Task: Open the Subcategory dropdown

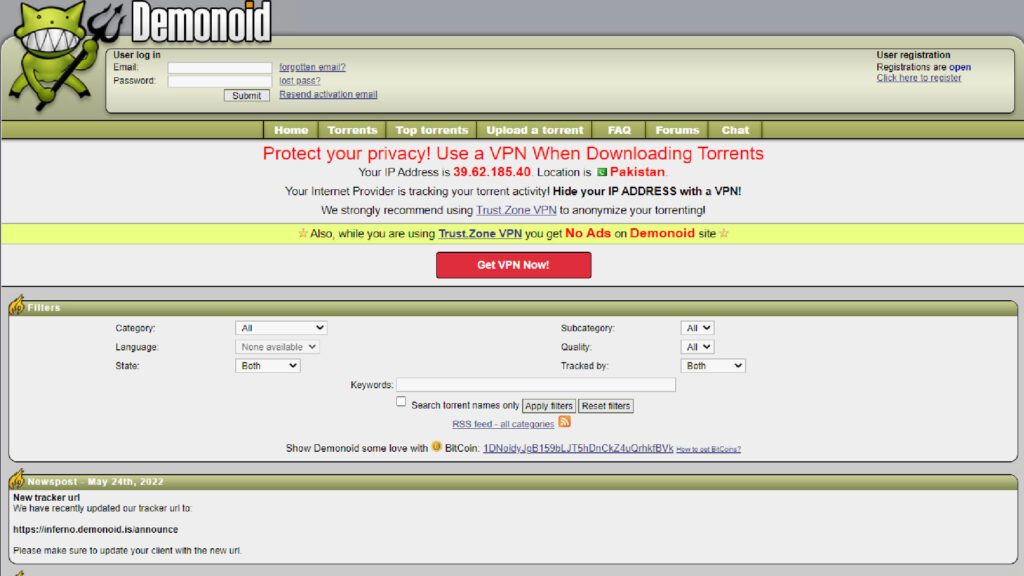Action: [697, 328]
